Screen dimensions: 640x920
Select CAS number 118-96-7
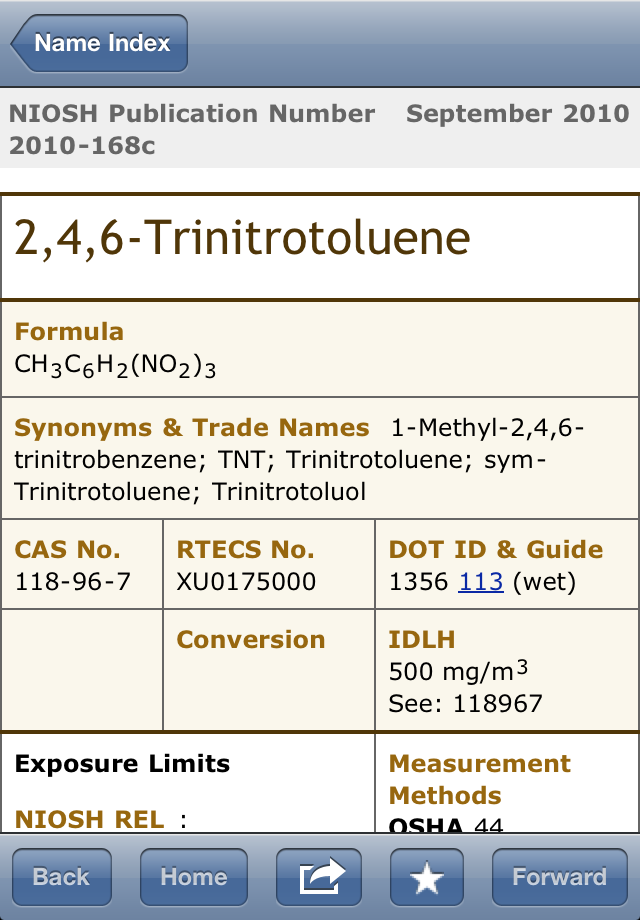pos(72,582)
